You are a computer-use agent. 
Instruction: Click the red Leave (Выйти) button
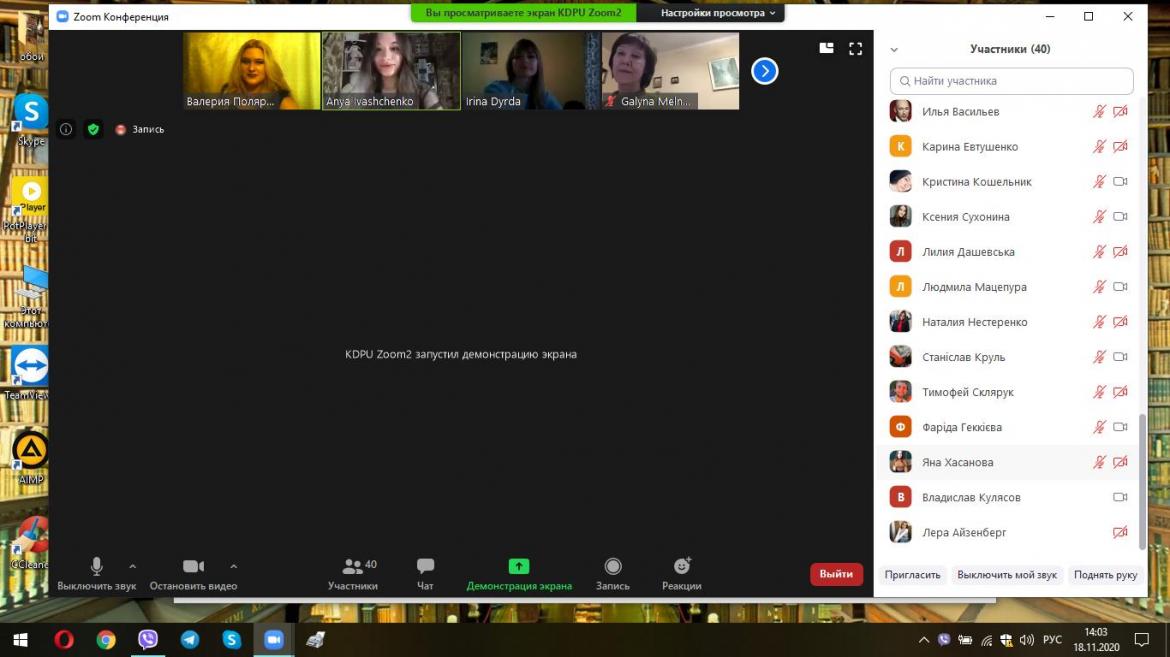(836, 574)
